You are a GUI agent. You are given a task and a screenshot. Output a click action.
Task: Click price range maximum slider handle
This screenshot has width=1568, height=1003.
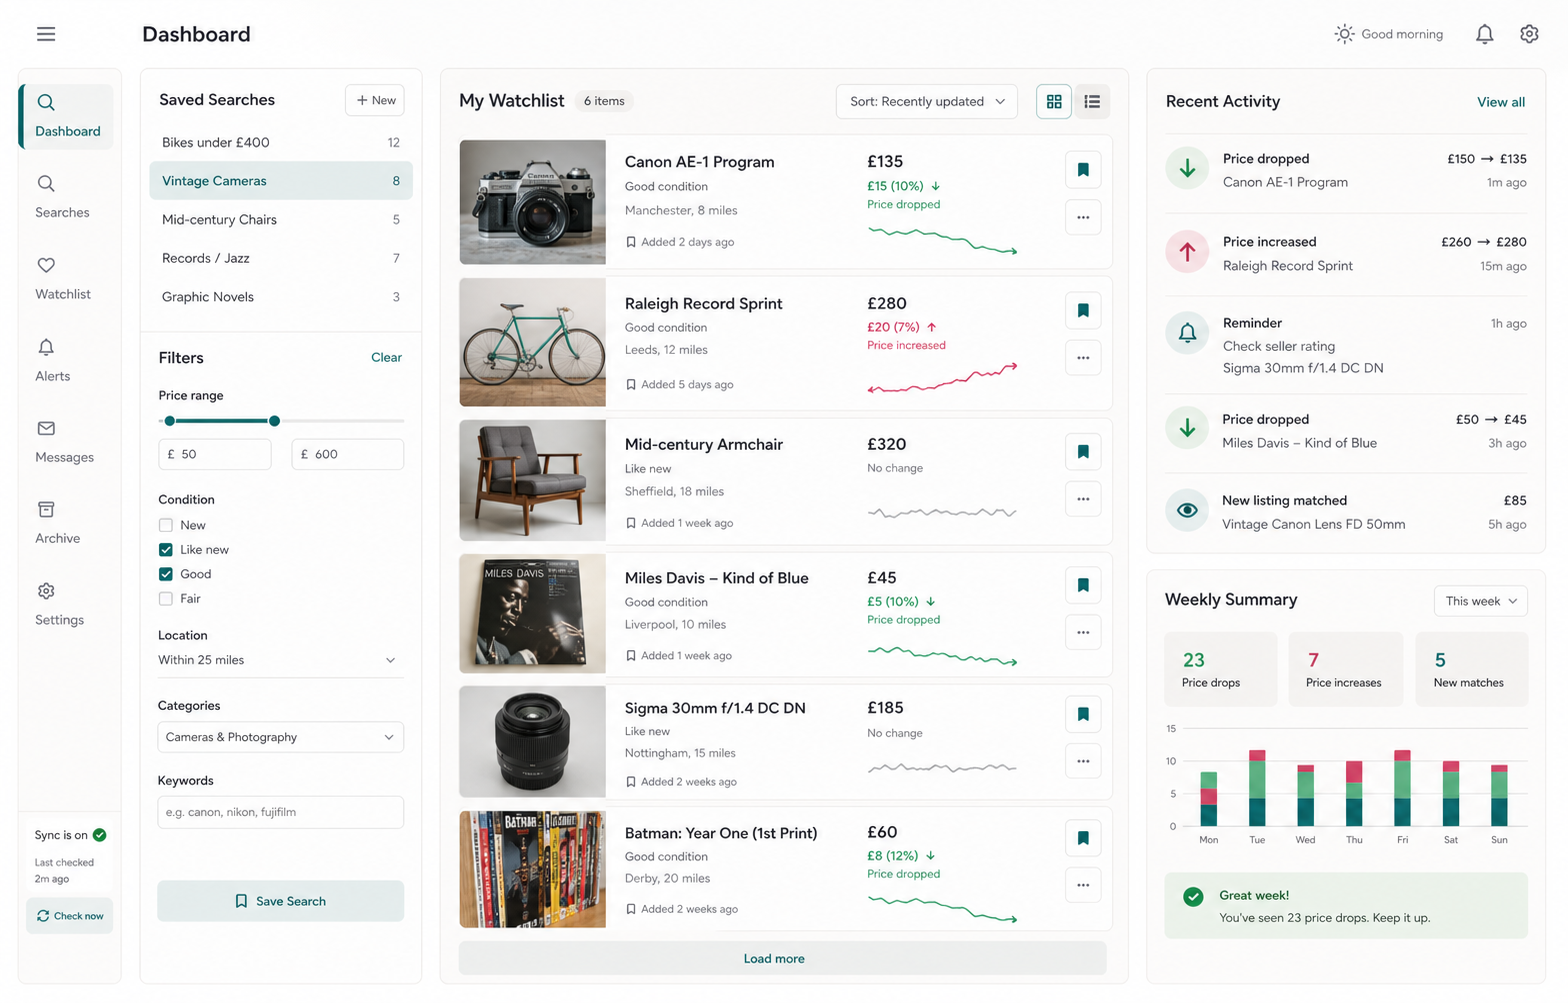point(274,421)
